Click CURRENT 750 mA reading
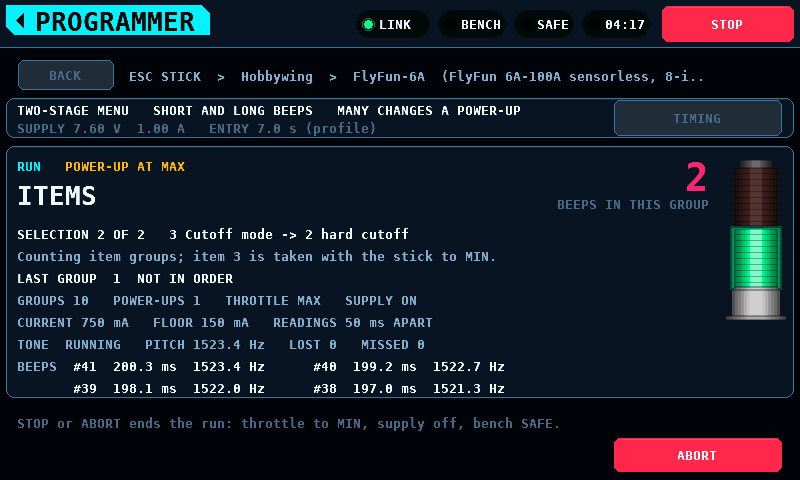The width and height of the screenshot is (800, 480). click(x=73, y=322)
